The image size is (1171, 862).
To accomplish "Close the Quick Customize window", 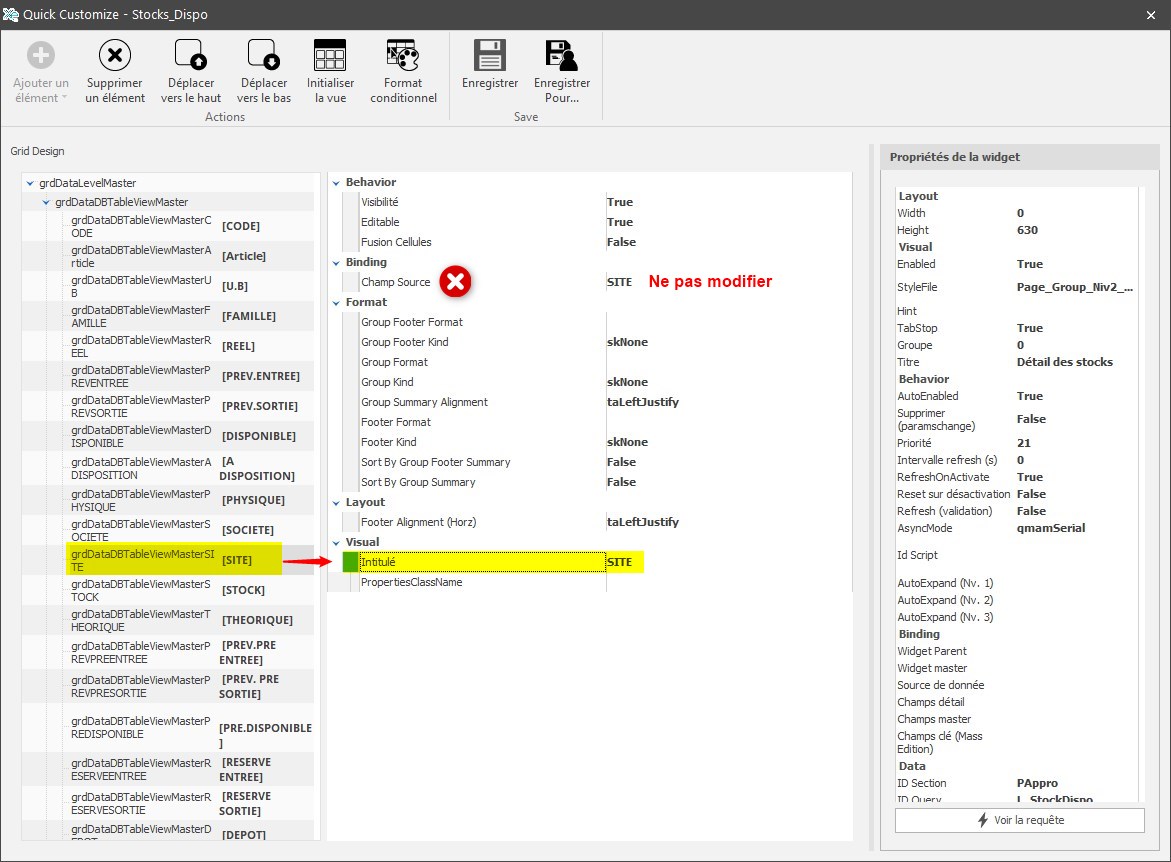I will tap(1151, 14).
